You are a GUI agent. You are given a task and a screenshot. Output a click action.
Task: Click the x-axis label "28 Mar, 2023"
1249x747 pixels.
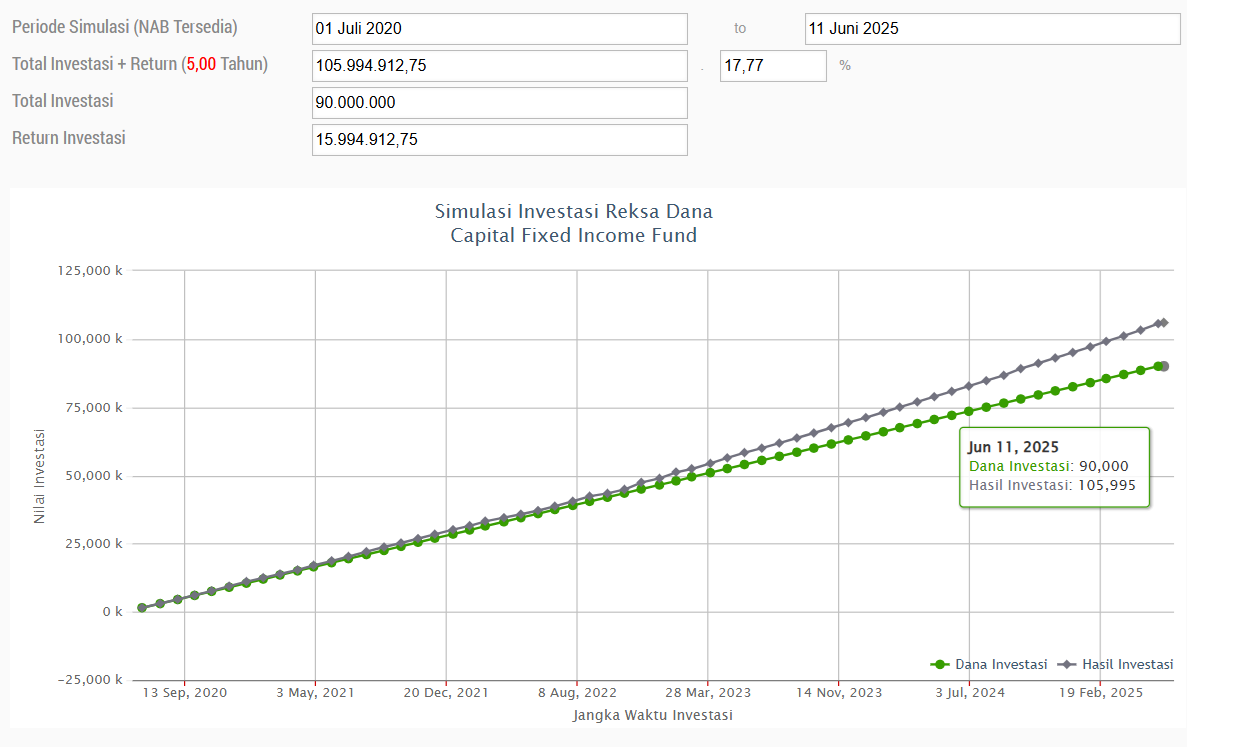(x=708, y=693)
